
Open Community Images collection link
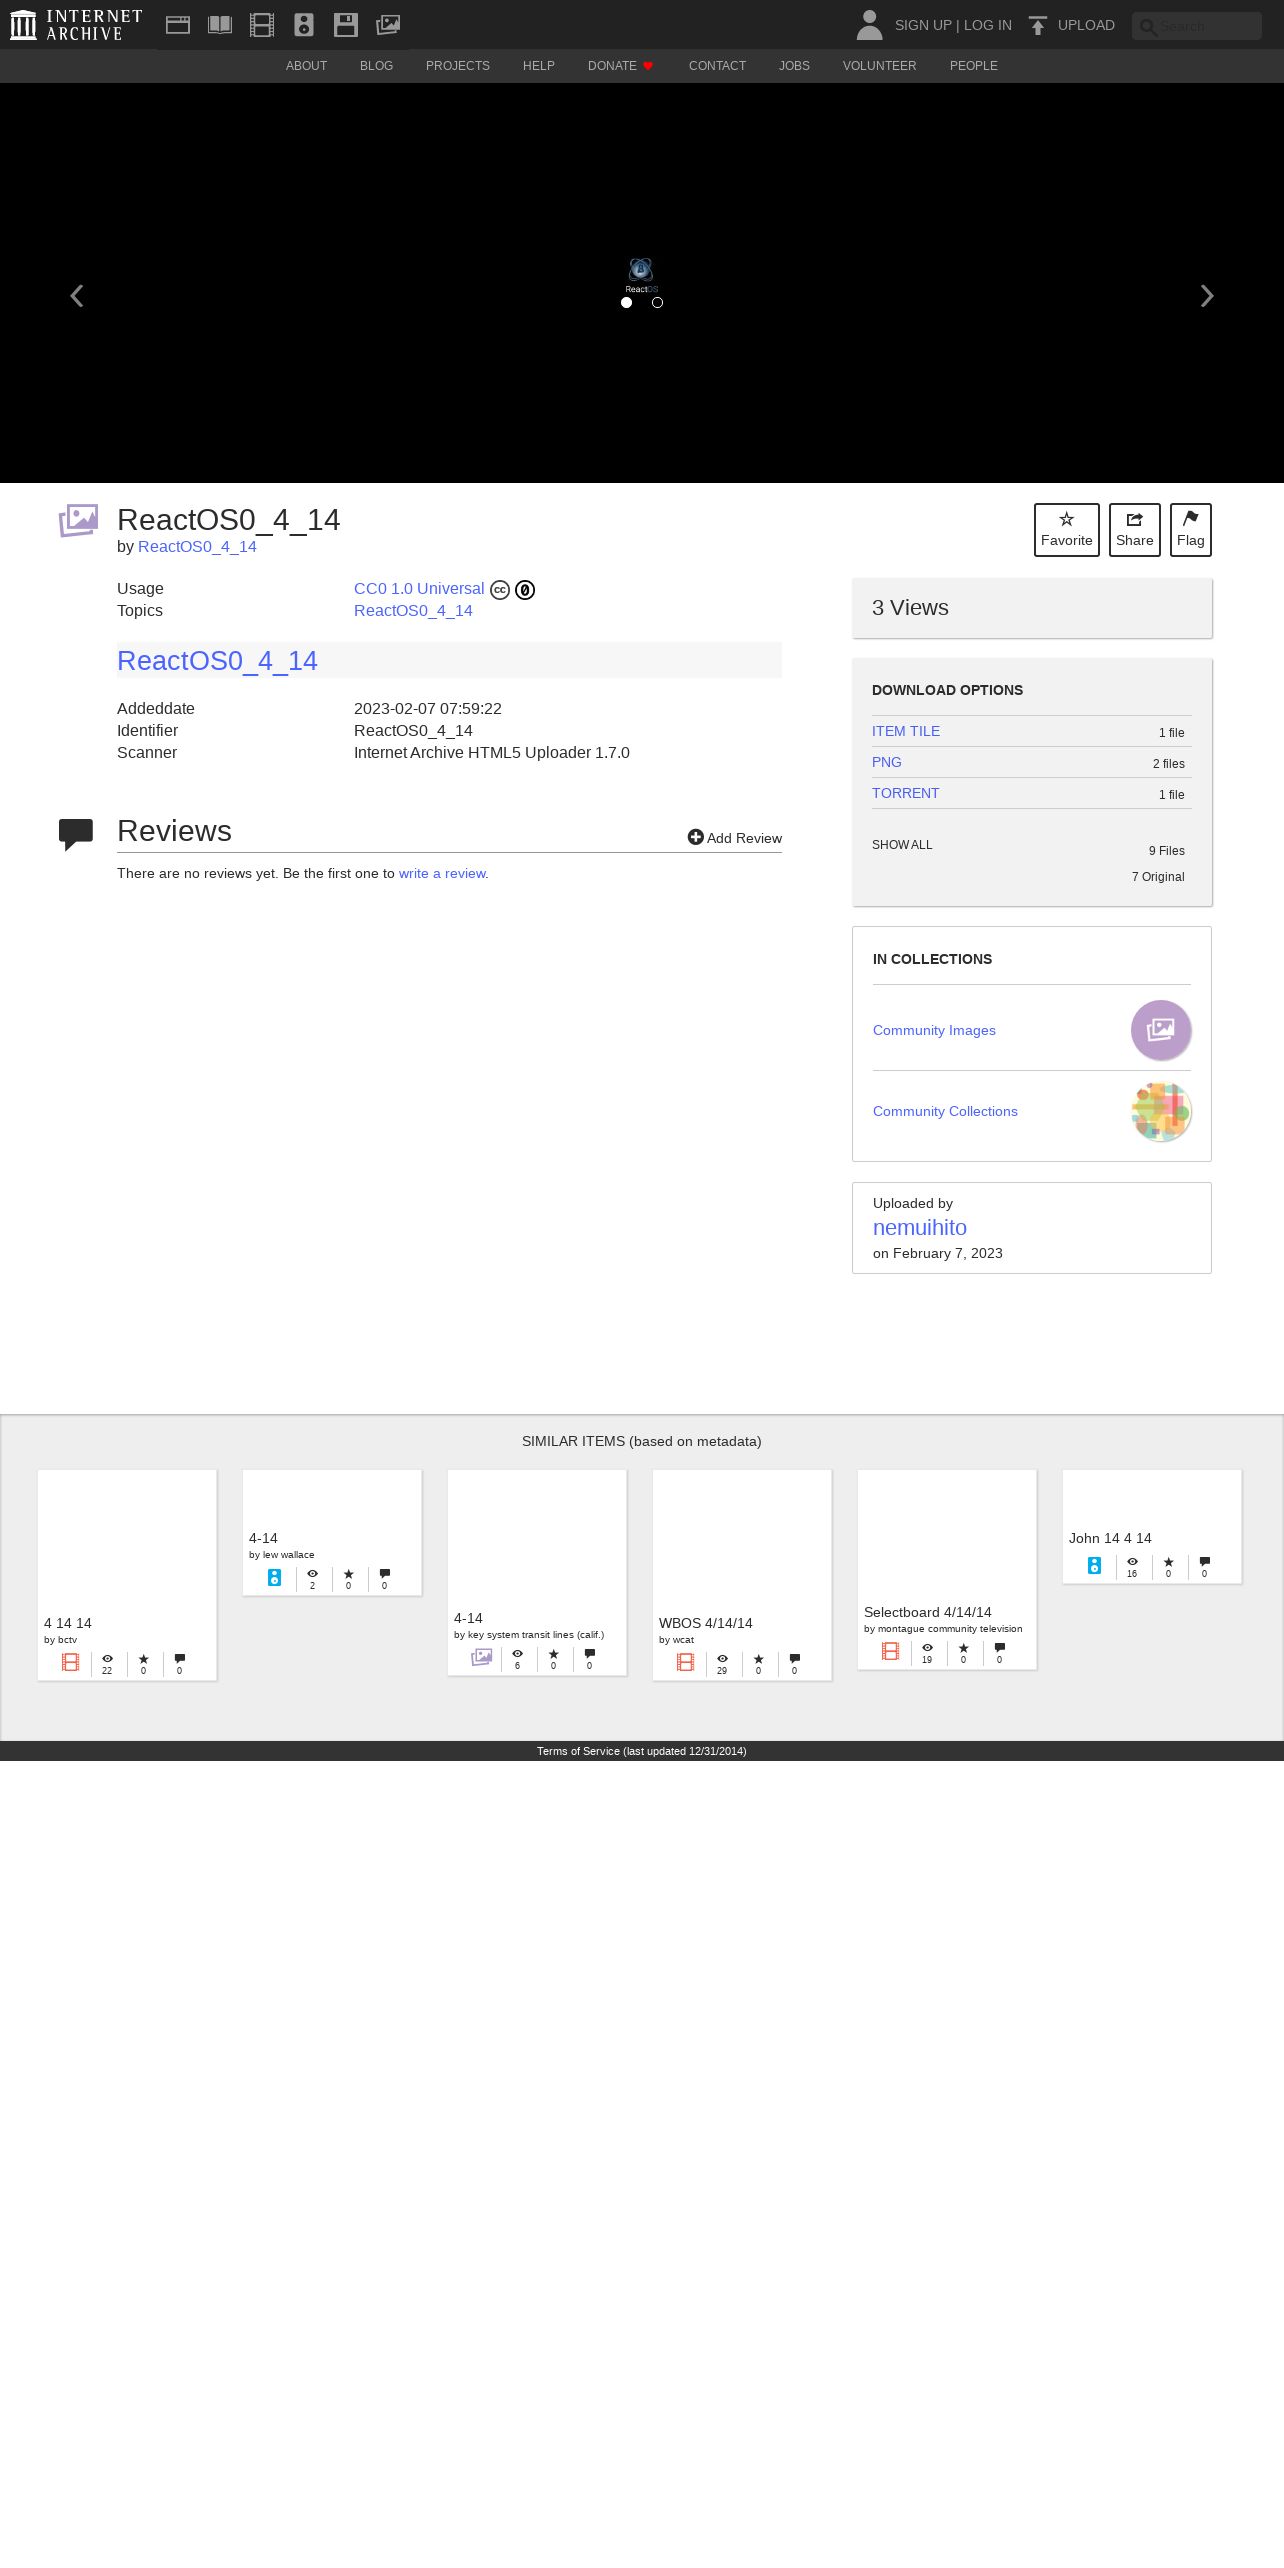pos(934,1030)
